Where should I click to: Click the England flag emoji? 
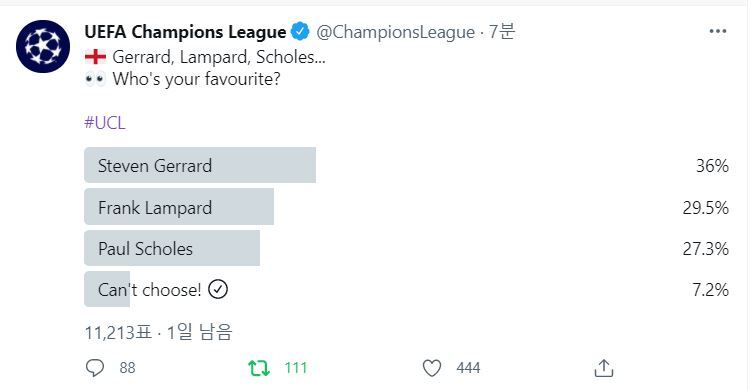pyautogui.click(x=95, y=57)
